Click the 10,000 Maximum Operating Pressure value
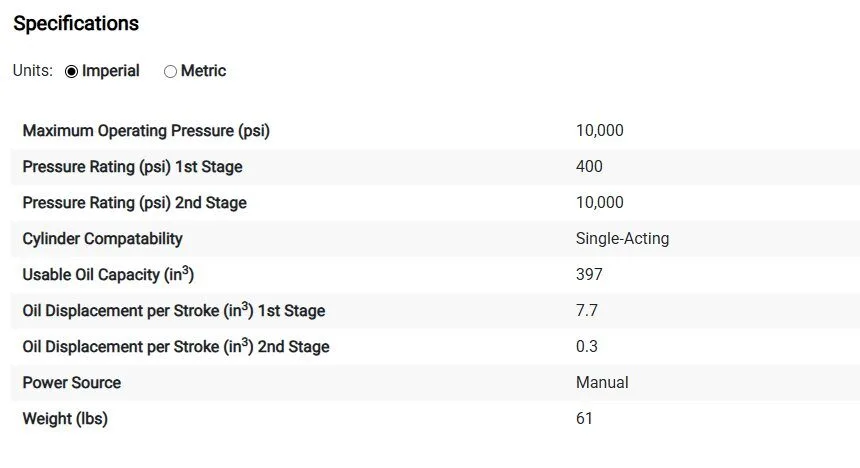Image resolution: width=860 pixels, height=468 pixels. pos(599,131)
